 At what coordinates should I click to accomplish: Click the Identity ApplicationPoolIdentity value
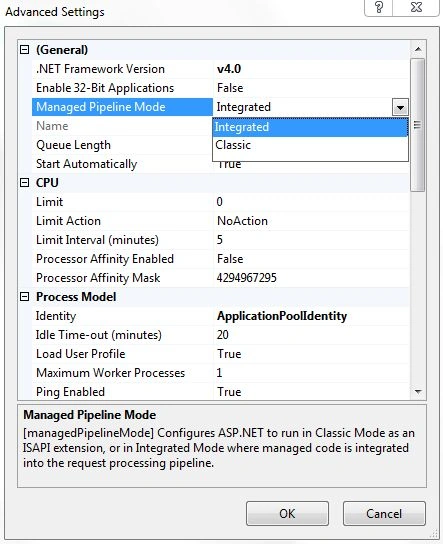tap(282, 316)
